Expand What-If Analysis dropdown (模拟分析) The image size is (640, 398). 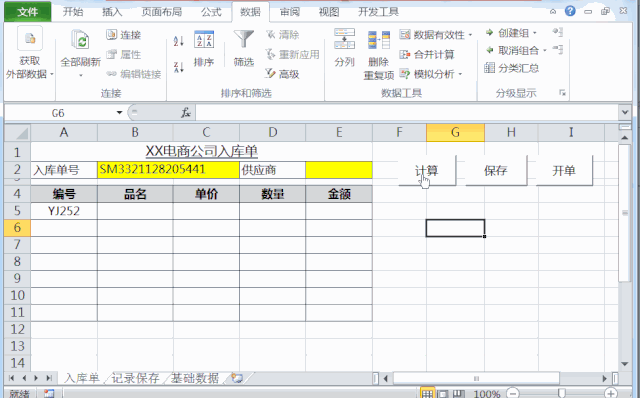pos(460,74)
